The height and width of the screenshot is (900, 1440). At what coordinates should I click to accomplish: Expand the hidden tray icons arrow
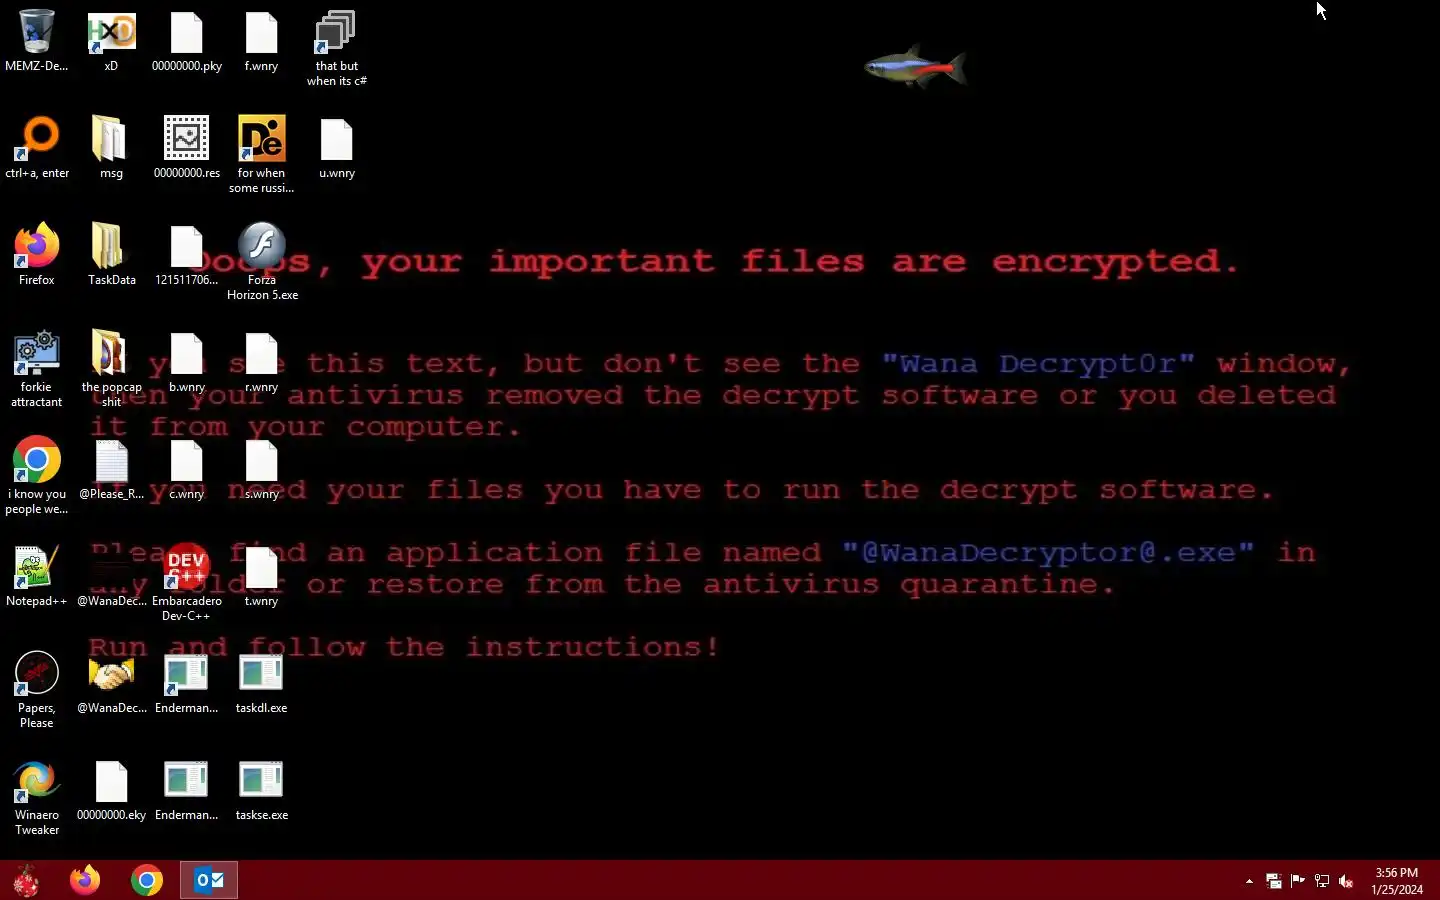click(x=1249, y=881)
